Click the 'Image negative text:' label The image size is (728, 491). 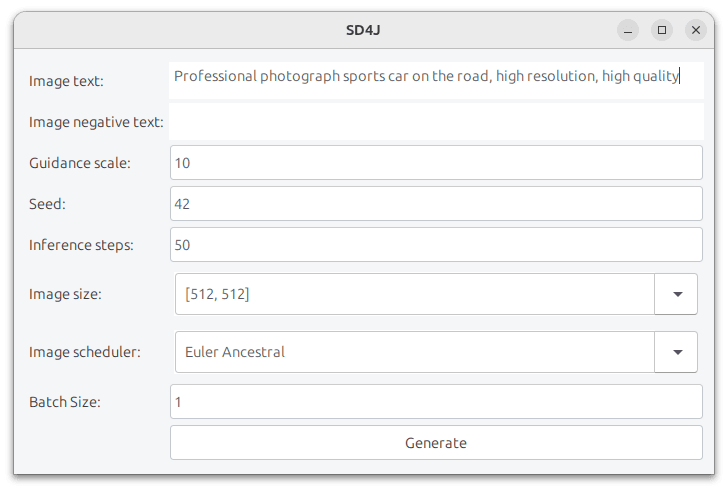click(96, 123)
